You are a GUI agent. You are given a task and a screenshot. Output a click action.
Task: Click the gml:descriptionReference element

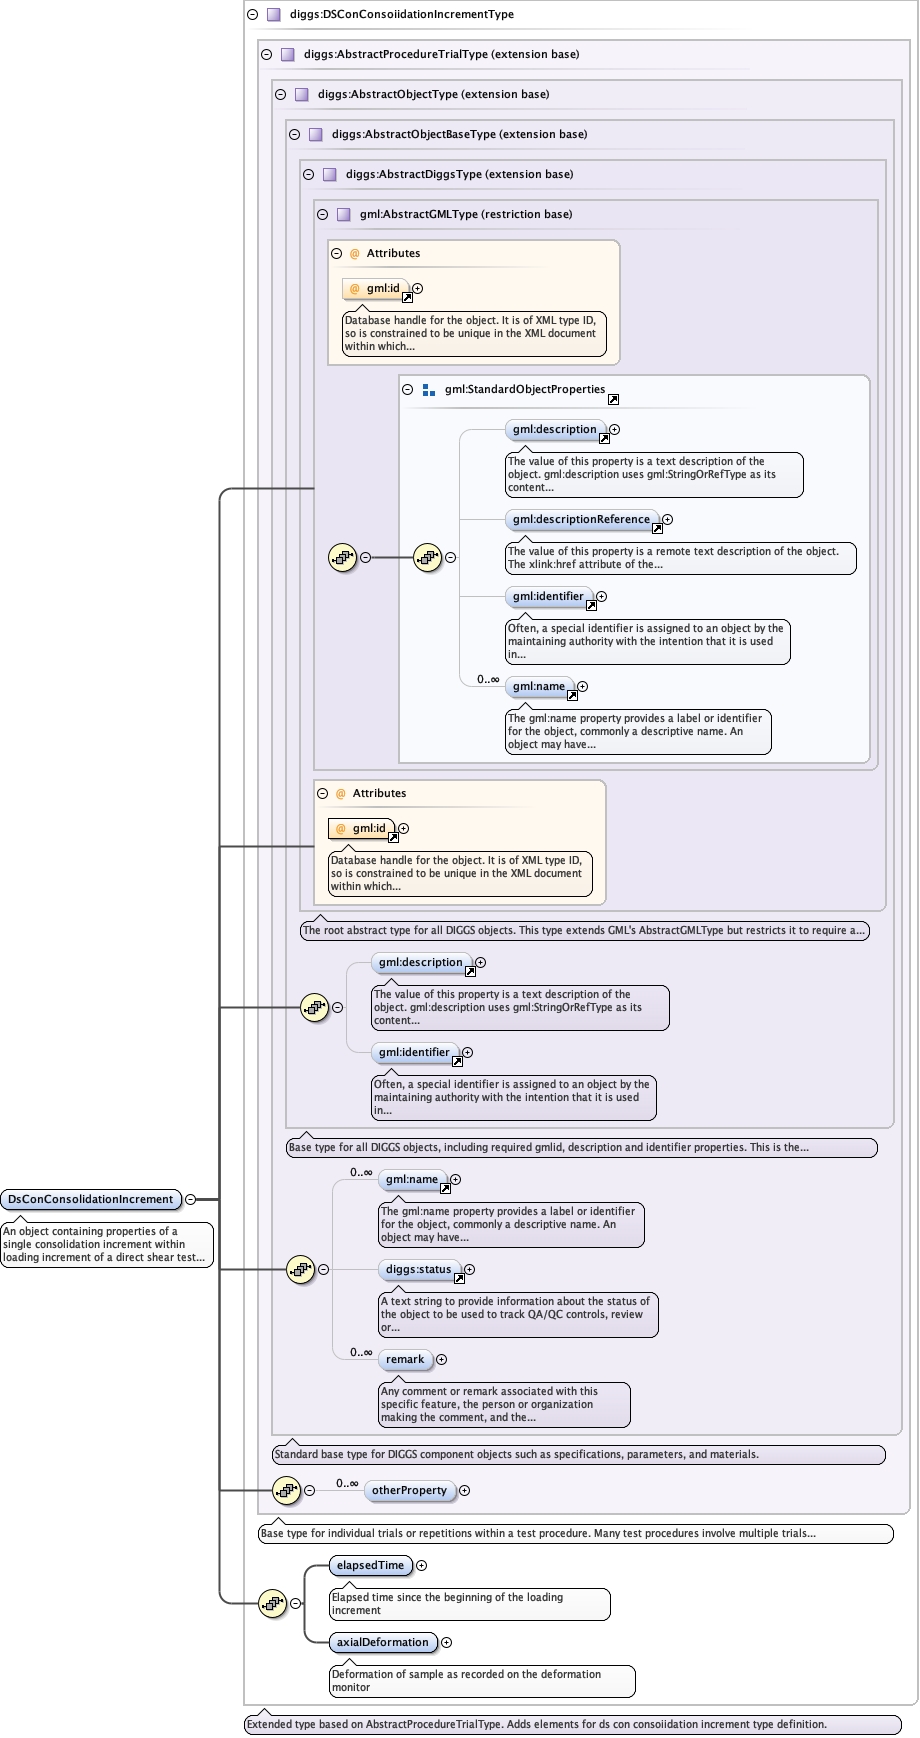(x=581, y=519)
